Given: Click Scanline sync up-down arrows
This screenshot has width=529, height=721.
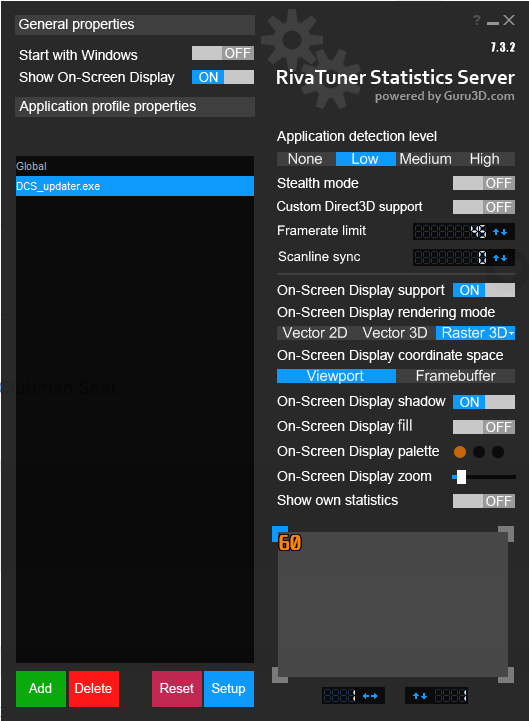Looking at the screenshot, I should [500, 258].
